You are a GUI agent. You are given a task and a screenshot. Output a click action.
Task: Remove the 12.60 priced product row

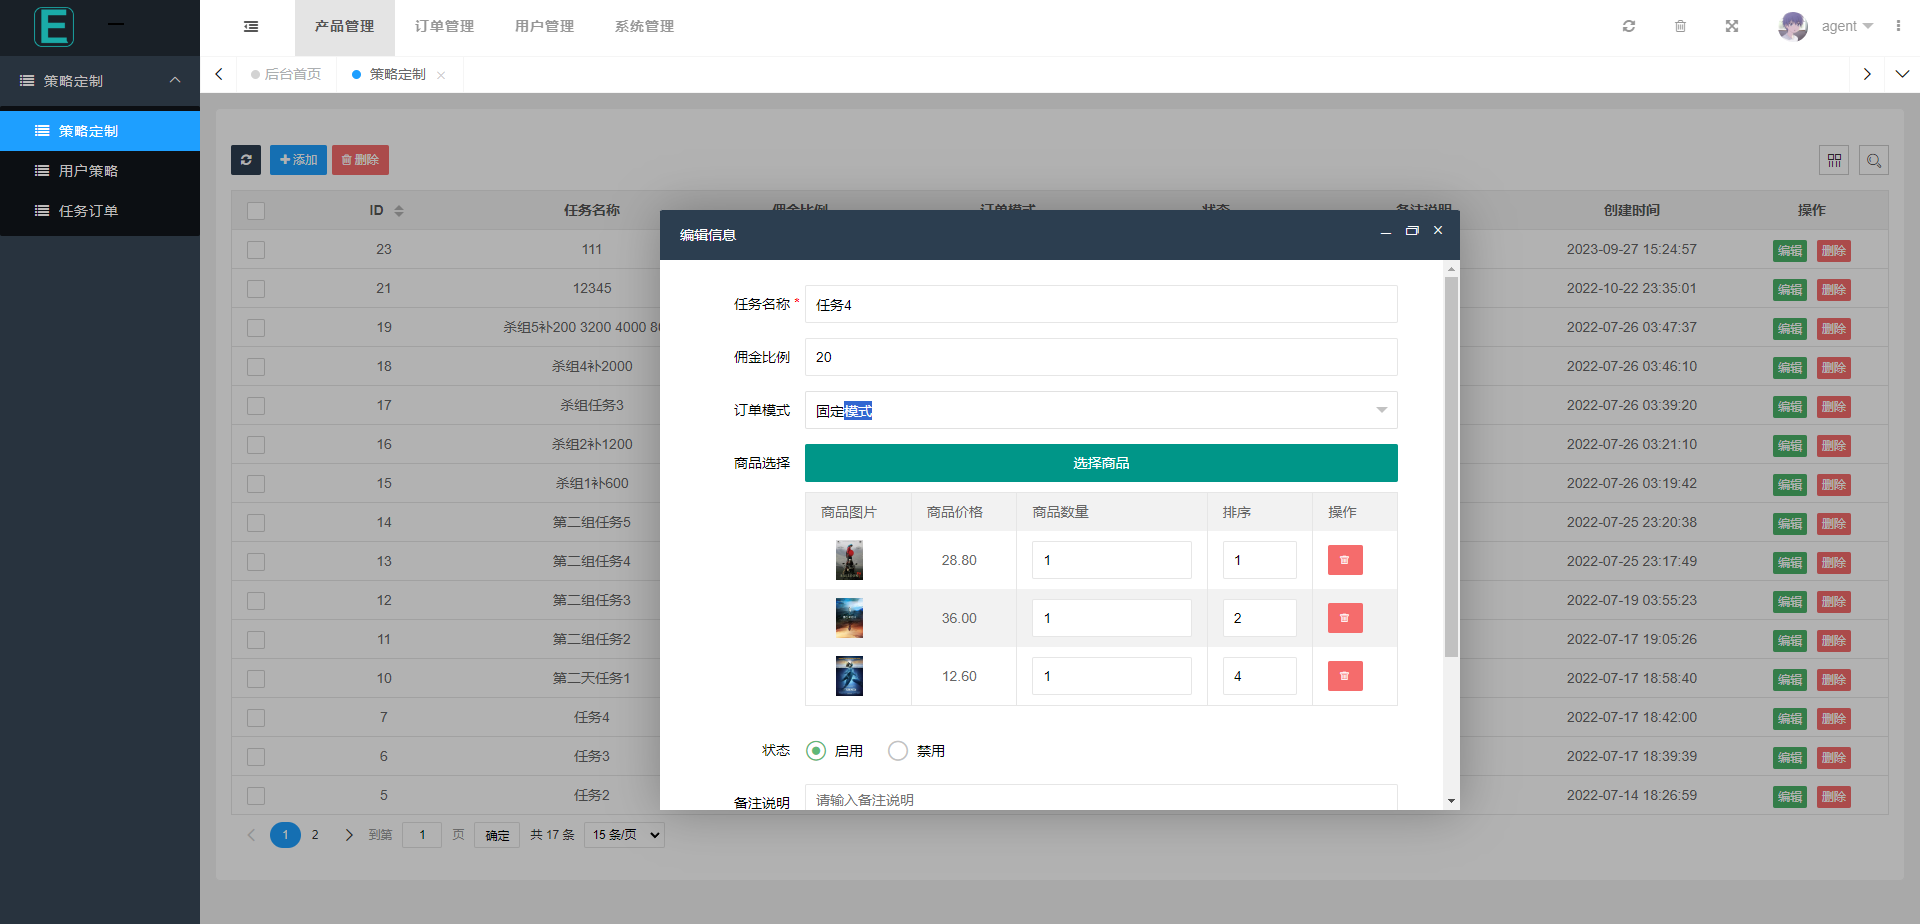(1344, 676)
